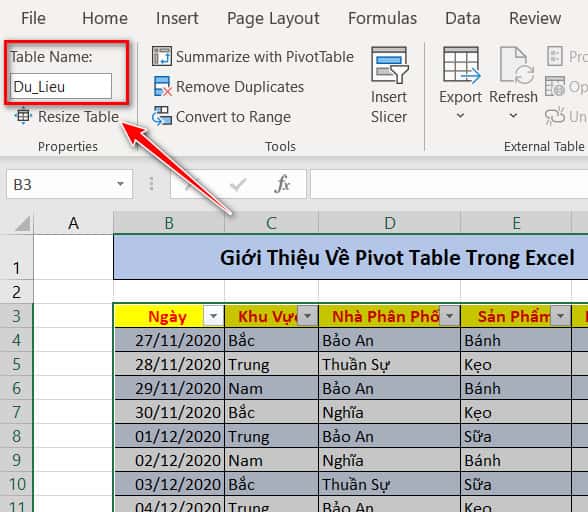Click the cell containing 27/11/2020
588x512 pixels.
[169, 340]
